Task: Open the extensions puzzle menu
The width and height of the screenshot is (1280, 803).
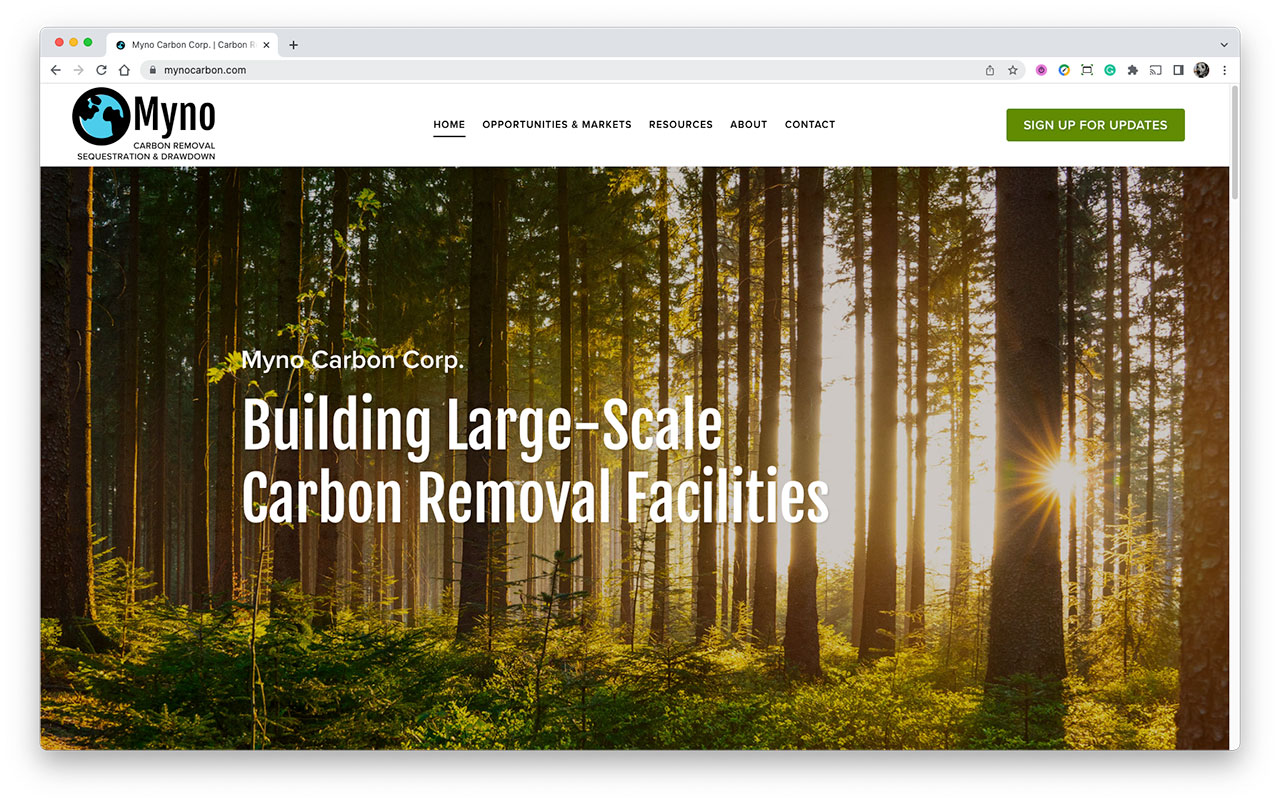Action: [x=1133, y=70]
